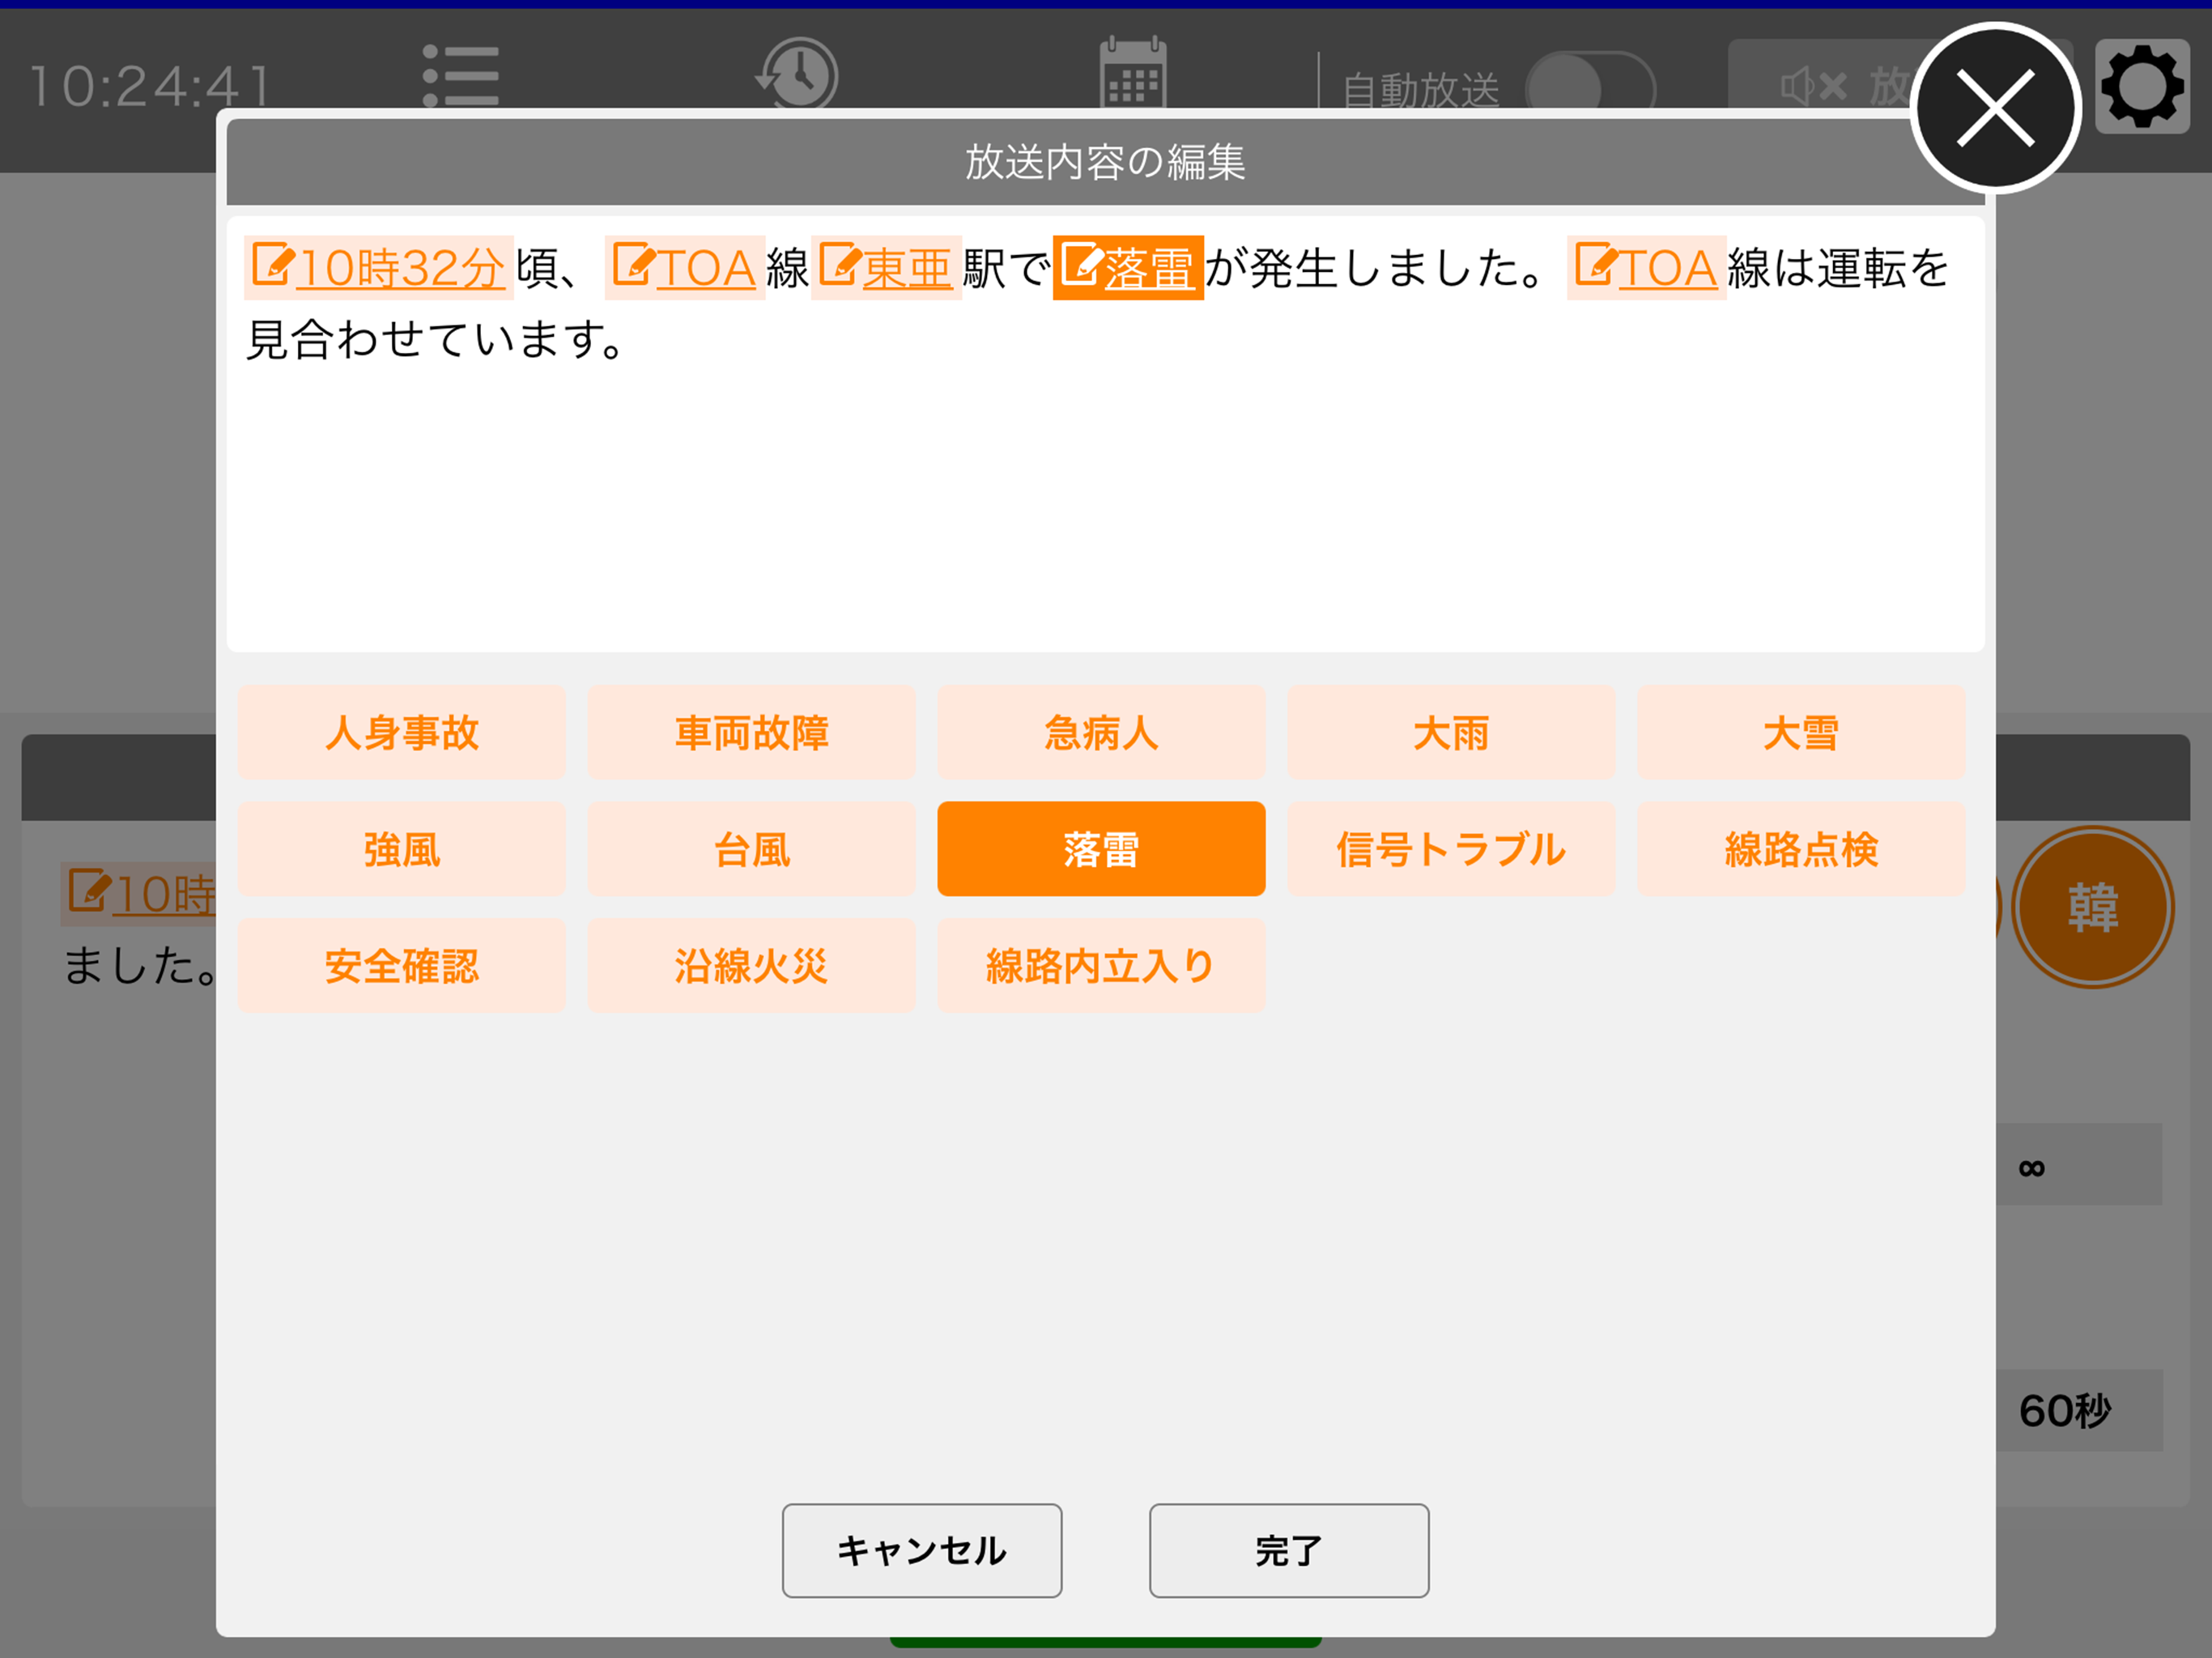Click the highlighted 落雷 field in text
Screen dimensions: 2212x1658
point(1128,268)
